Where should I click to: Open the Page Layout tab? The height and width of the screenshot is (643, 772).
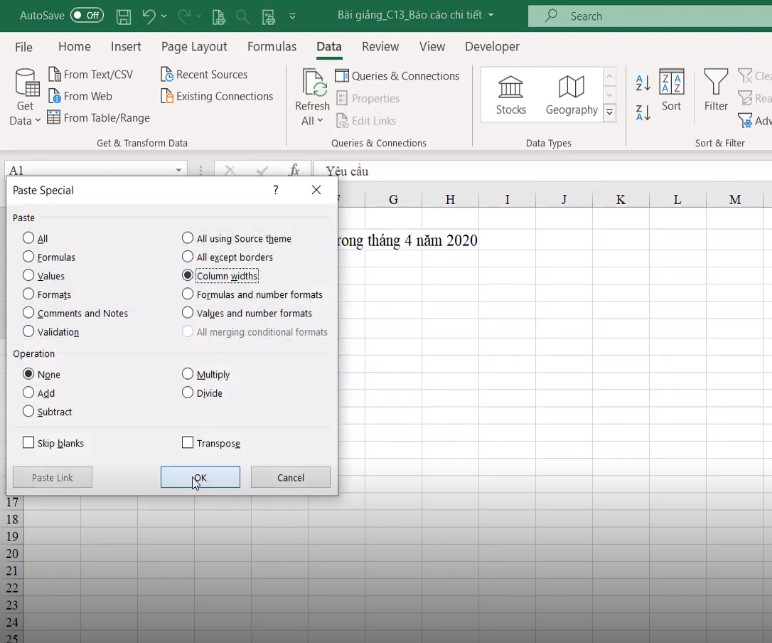[x=194, y=46]
